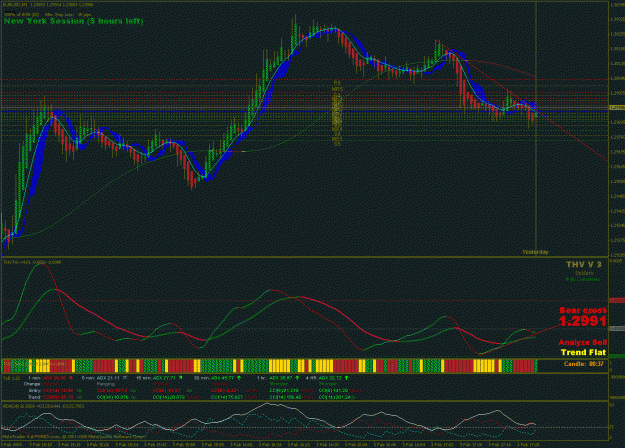Click the 'Entry:' row label in the CCI table
The image size is (625, 448).
[34, 391]
